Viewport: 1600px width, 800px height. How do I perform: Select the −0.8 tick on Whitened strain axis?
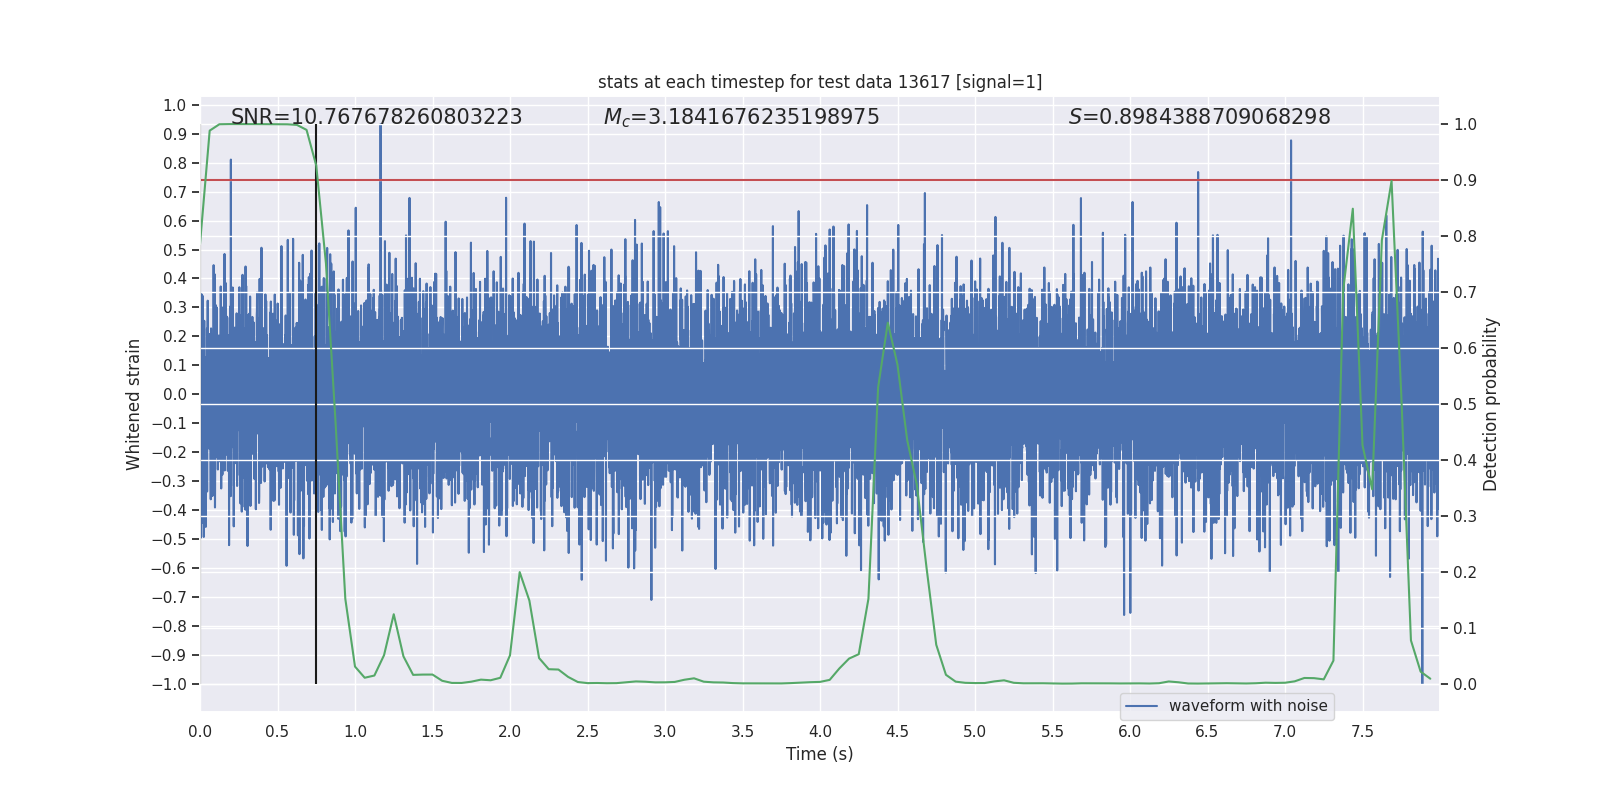[x=169, y=627]
